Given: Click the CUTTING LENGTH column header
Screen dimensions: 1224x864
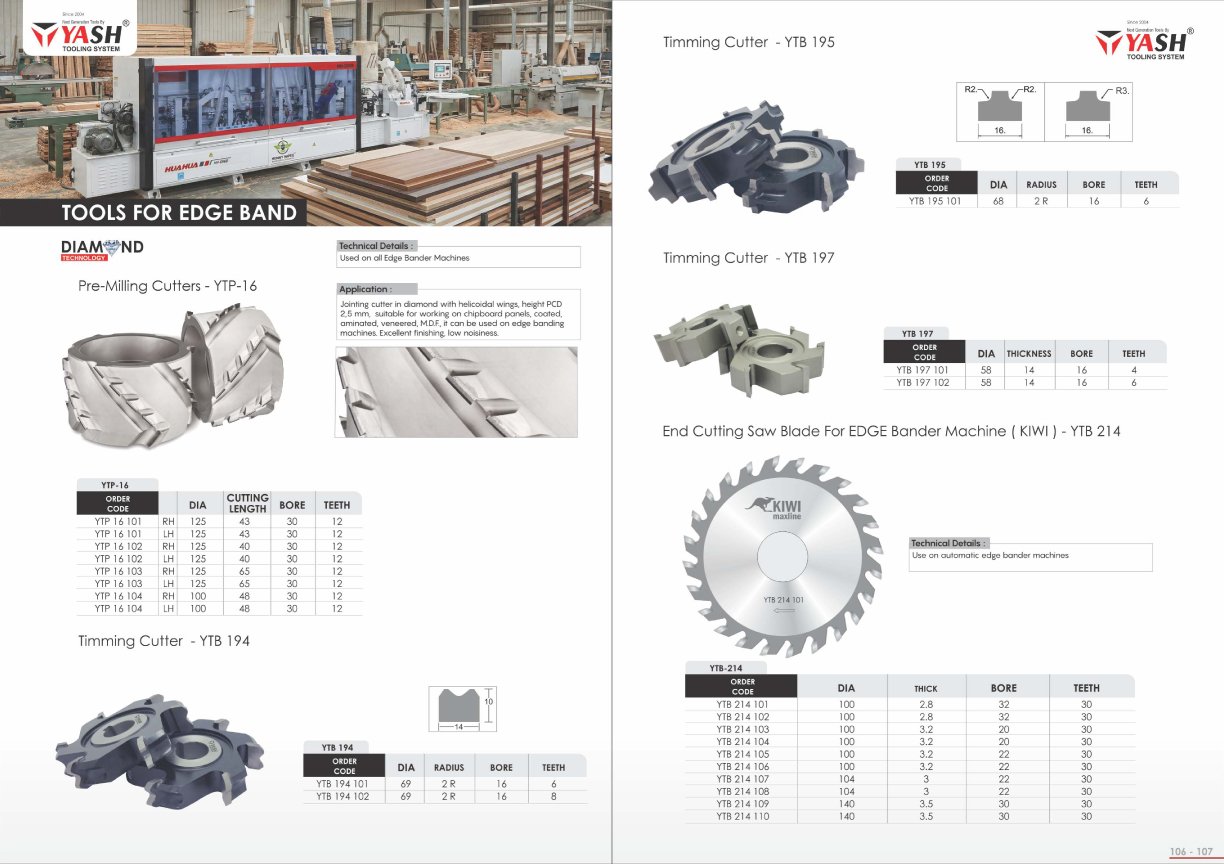Looking at the screenshot, I should click(247, 503).
